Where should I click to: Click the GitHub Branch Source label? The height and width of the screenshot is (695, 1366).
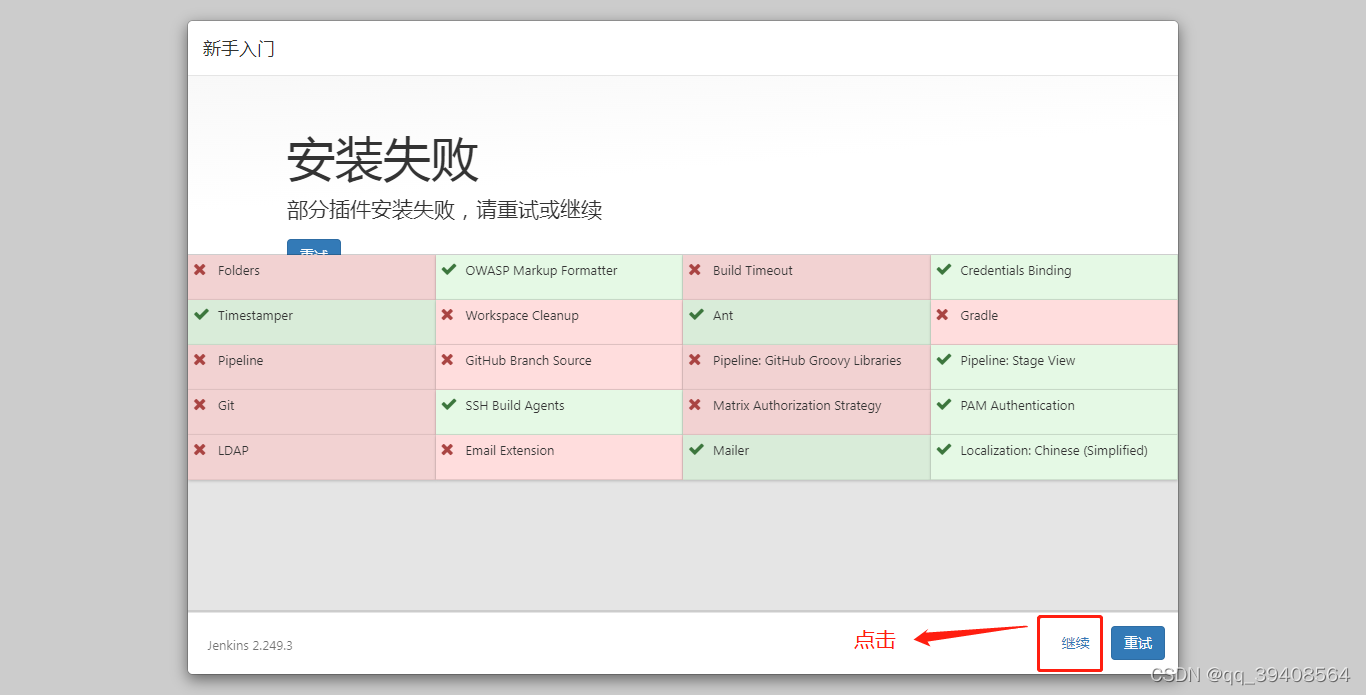pos(528,361)
